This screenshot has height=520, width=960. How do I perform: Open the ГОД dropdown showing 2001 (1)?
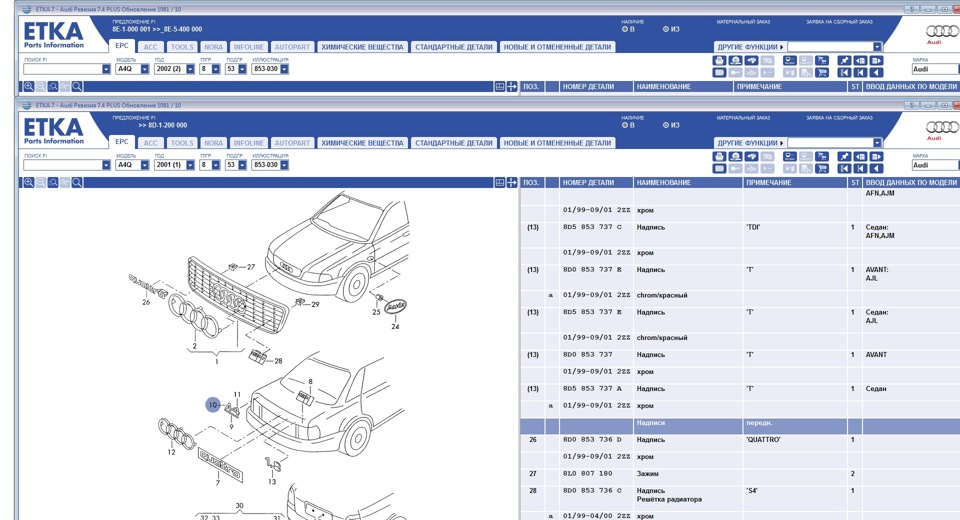[x=190, y=165]
